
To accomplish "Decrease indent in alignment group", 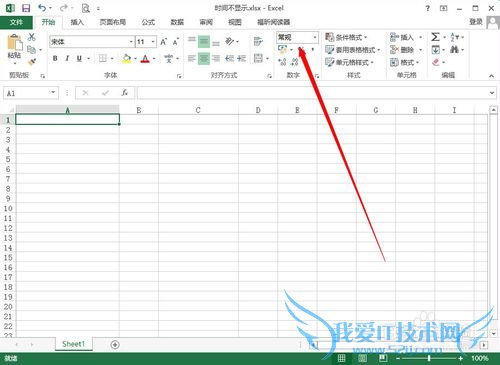I will (x=229, y=59).
